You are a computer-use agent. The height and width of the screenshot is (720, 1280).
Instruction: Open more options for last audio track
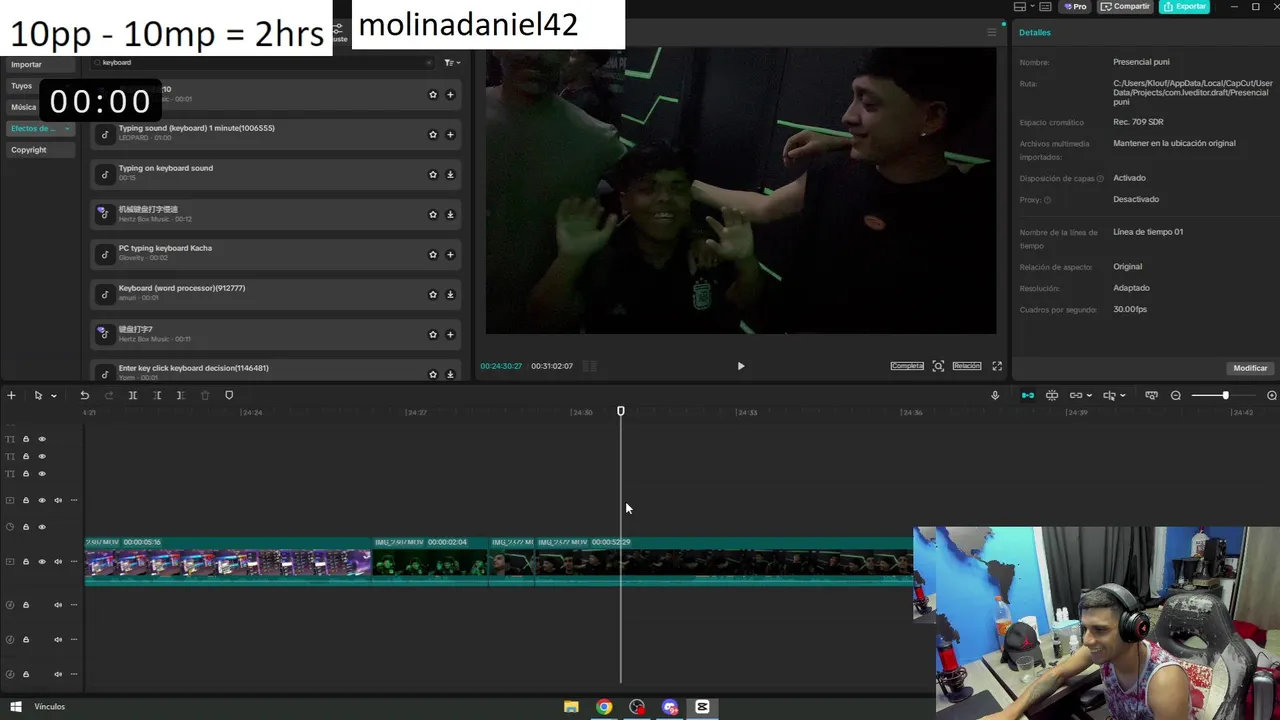click(x=74, y=673)
